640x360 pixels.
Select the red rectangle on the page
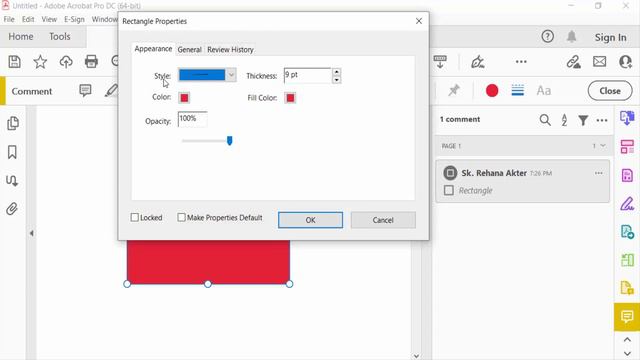[208, 262]
